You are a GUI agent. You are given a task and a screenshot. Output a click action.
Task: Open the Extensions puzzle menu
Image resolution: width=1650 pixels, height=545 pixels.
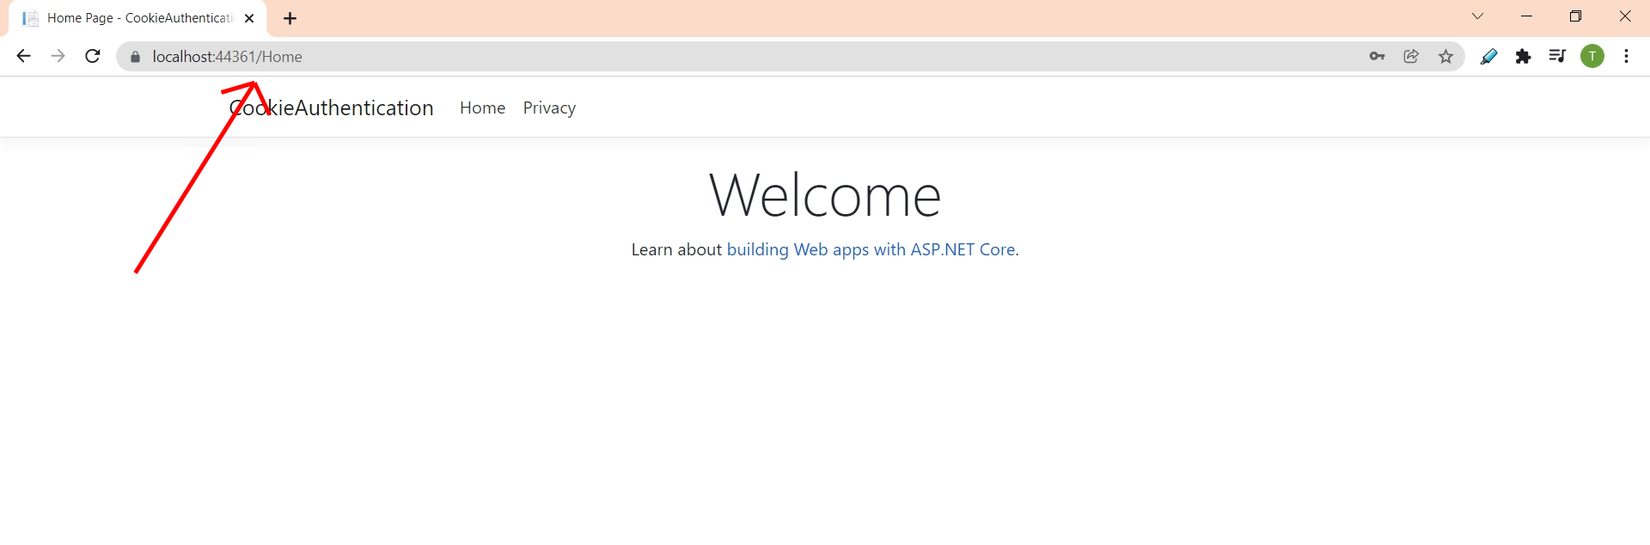tap(1523, 57)
